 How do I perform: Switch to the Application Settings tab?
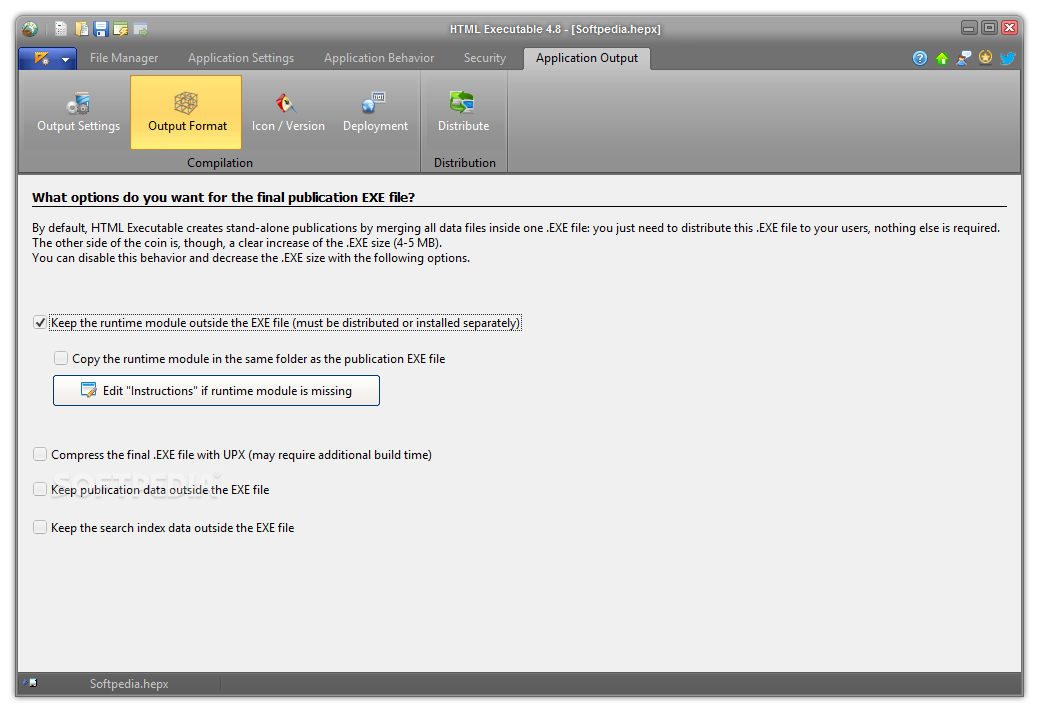pyautogui.click(x=241, y=58)
